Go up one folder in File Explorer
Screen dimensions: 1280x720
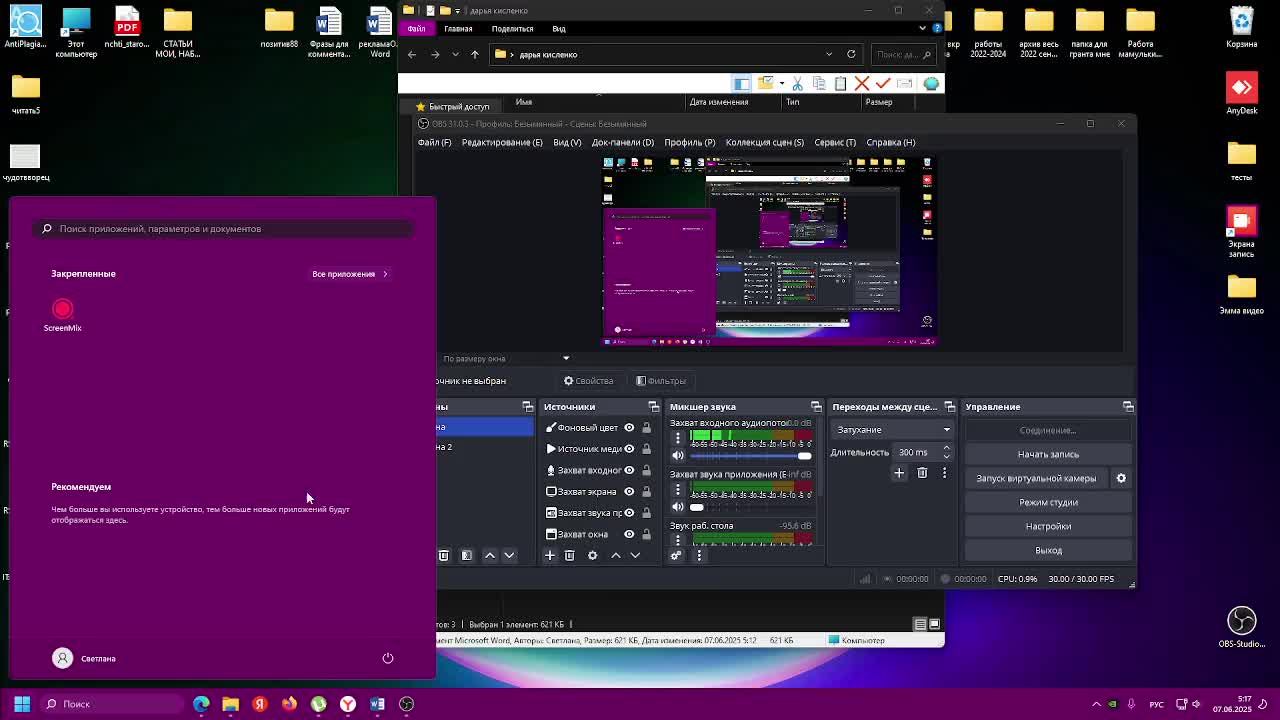pyautogui.click(x=475, y=54)
